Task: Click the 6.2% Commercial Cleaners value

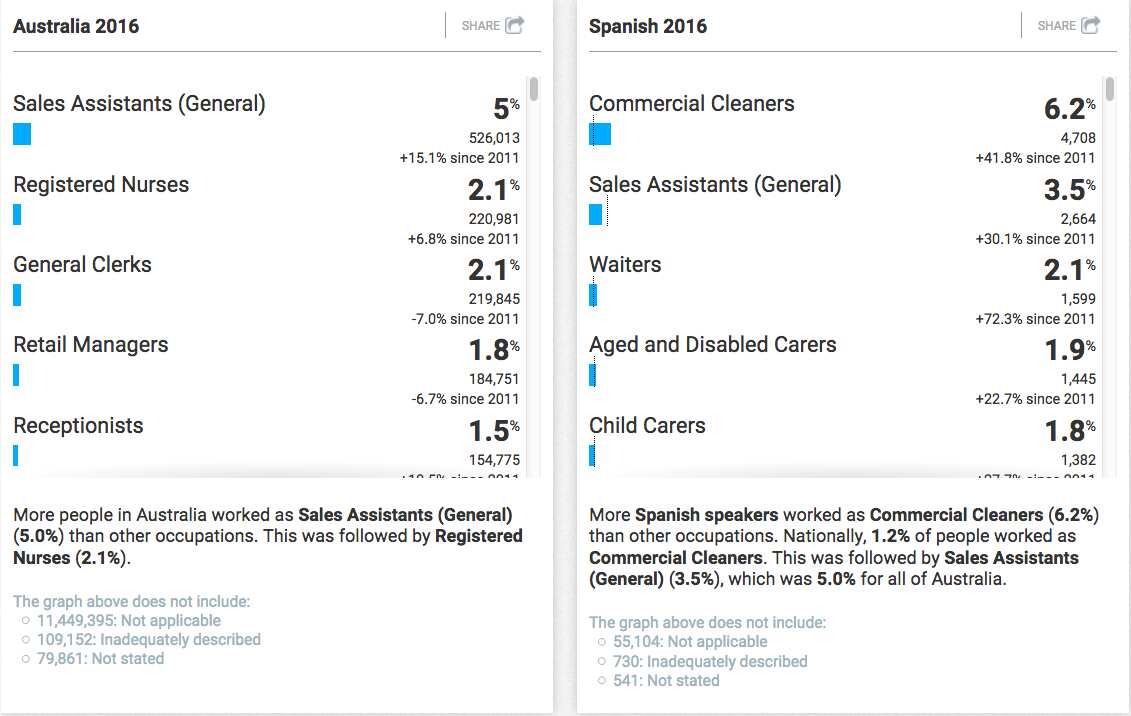Action: (x=1070, y=108)
